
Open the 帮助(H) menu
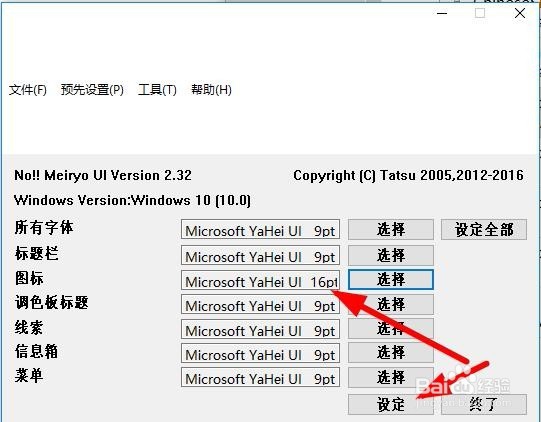pos(211,90)
